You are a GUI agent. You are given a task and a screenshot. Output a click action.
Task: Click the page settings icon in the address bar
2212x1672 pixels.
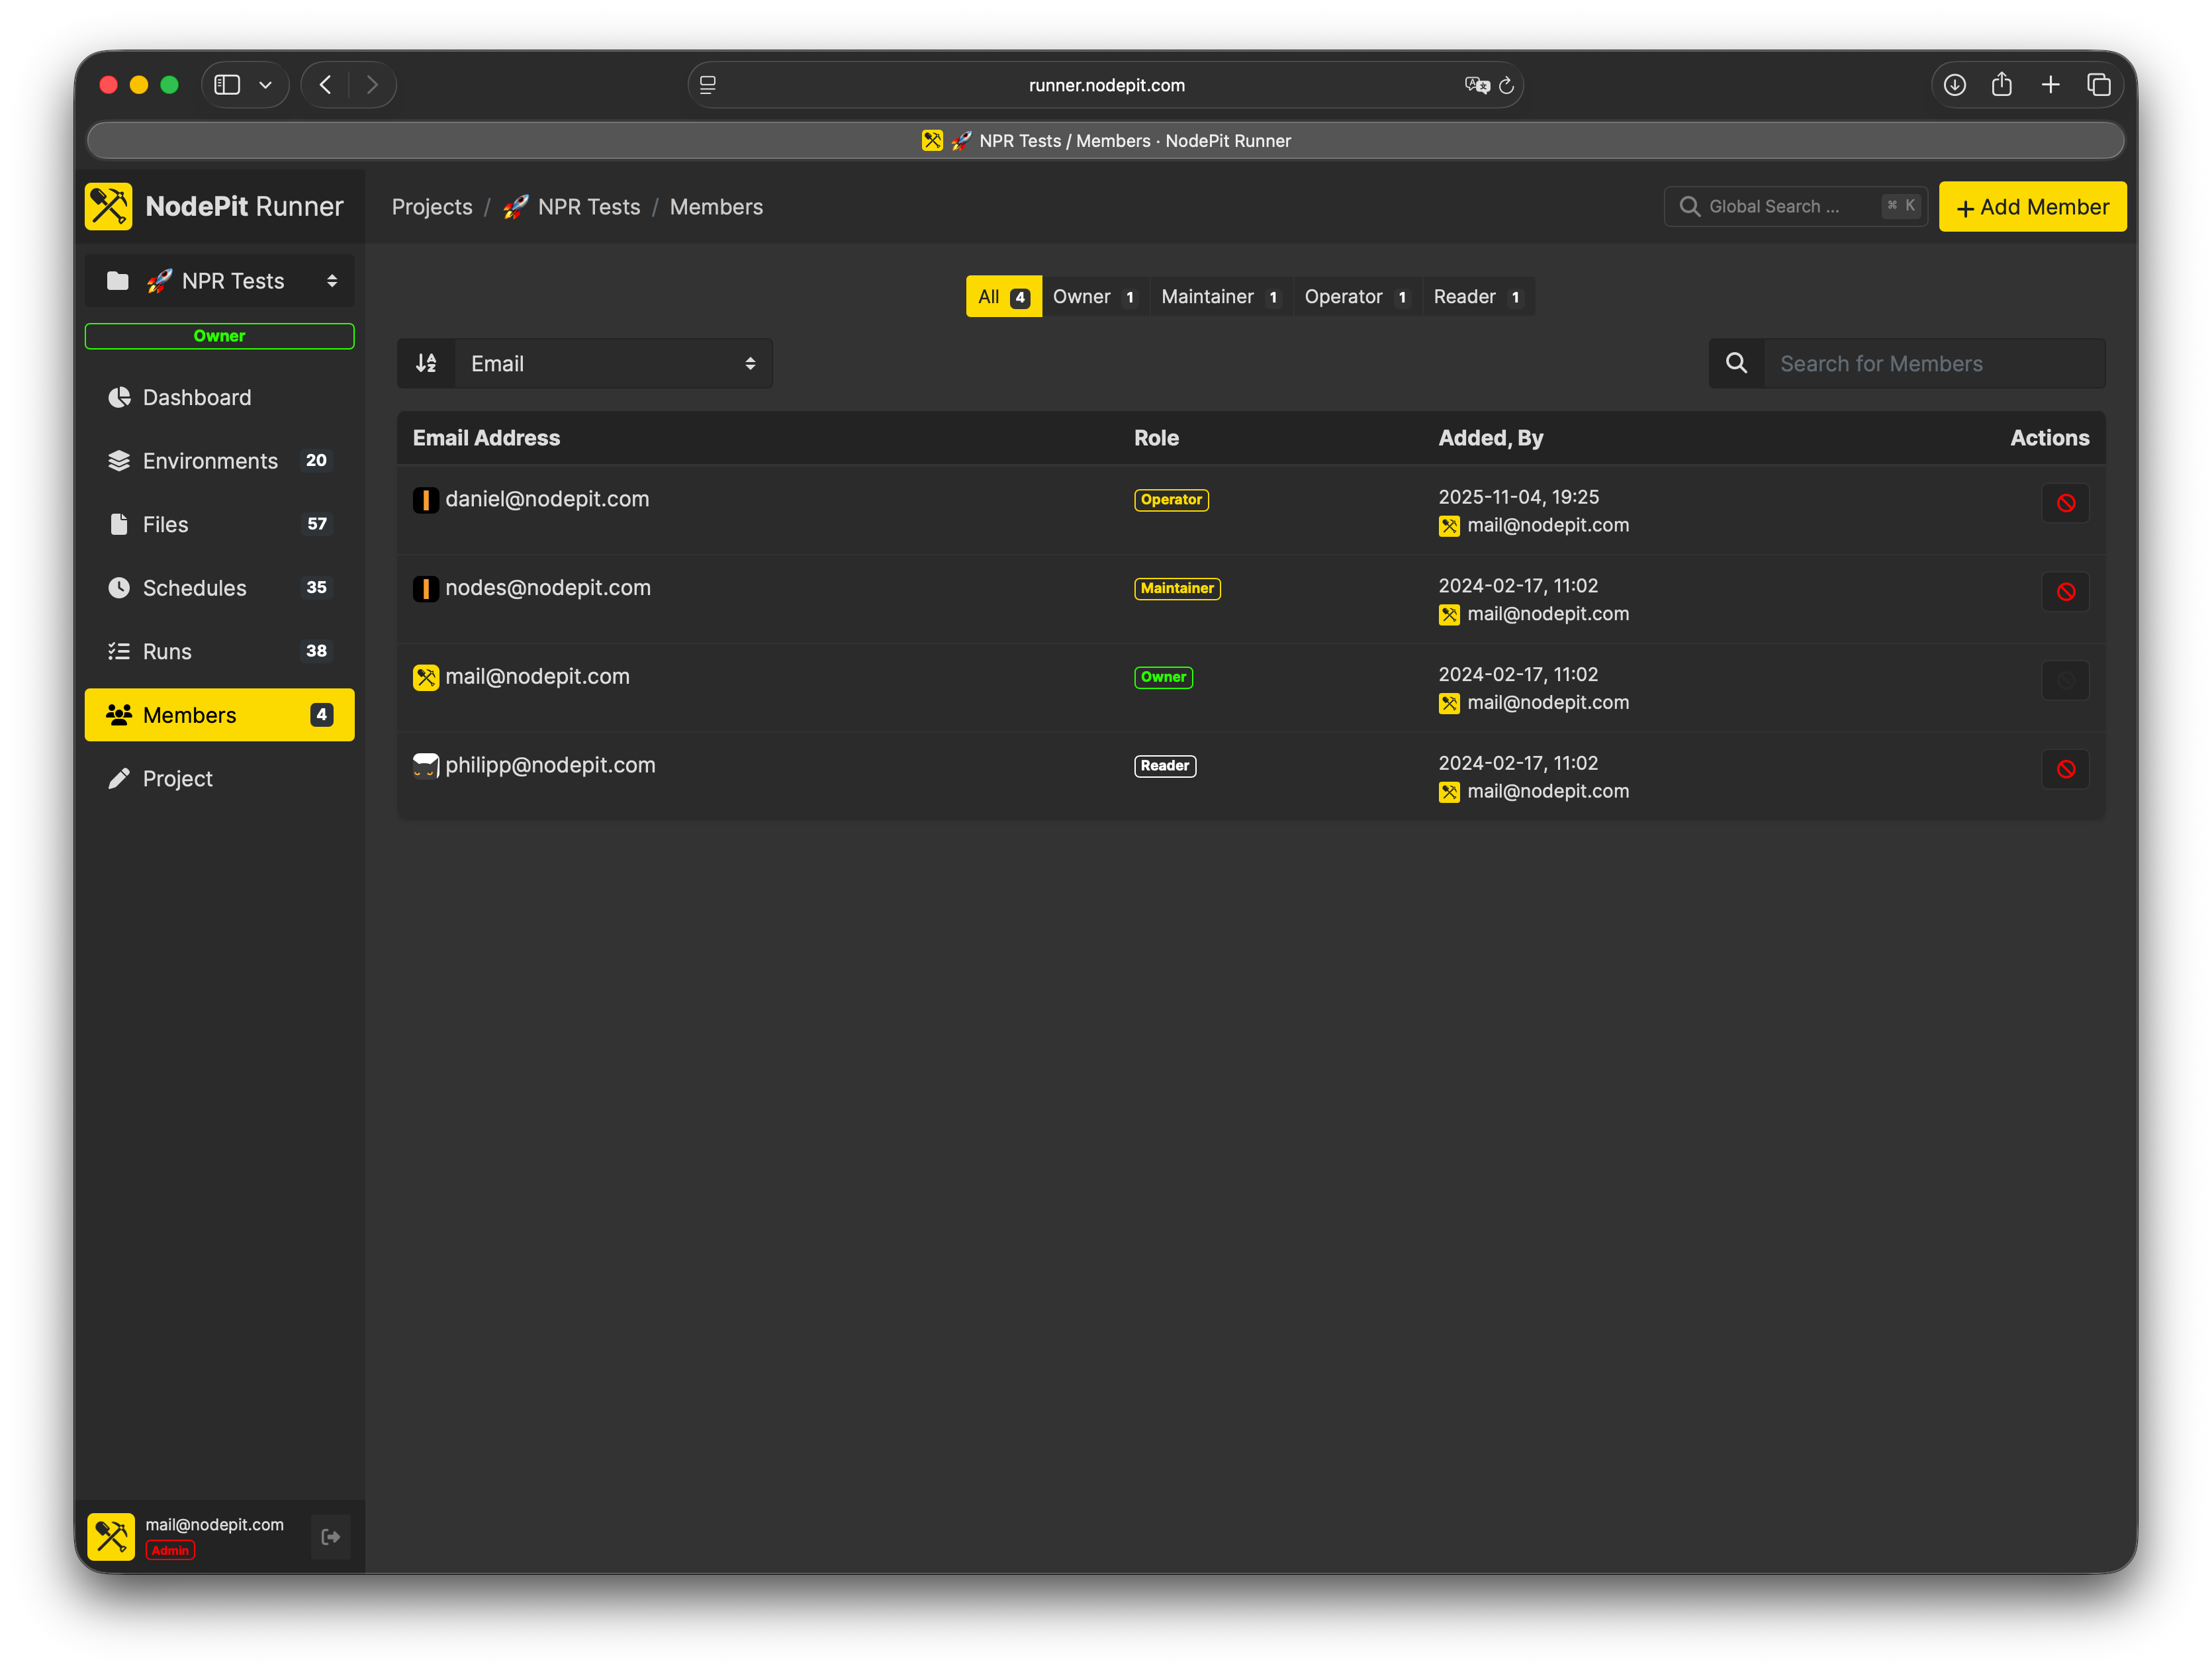point(708,85)
